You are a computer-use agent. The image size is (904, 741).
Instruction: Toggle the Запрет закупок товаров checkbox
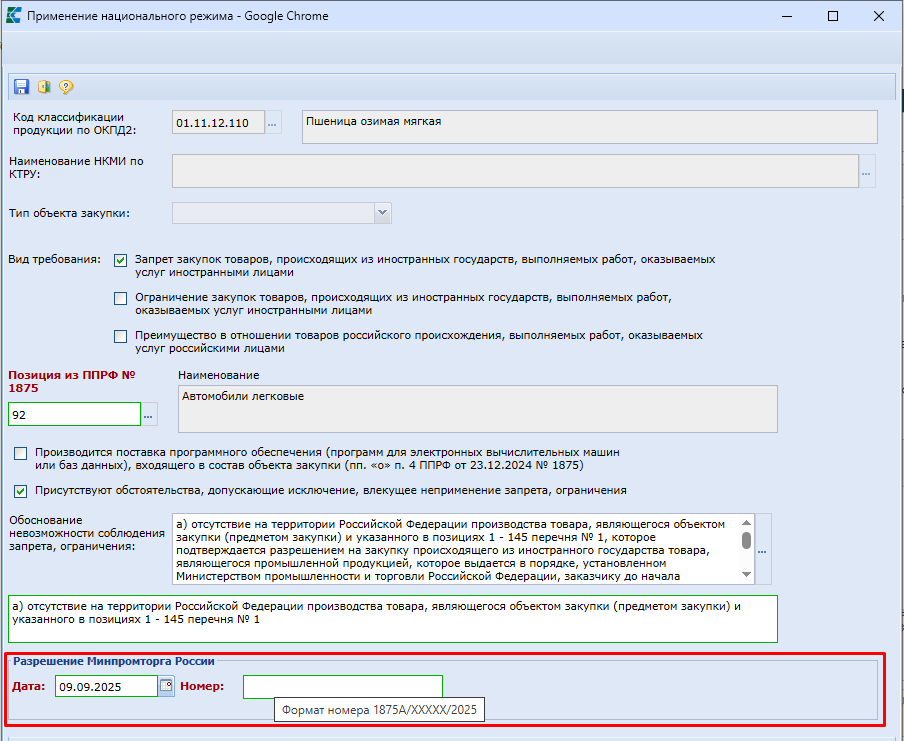(x=120, y=261)
